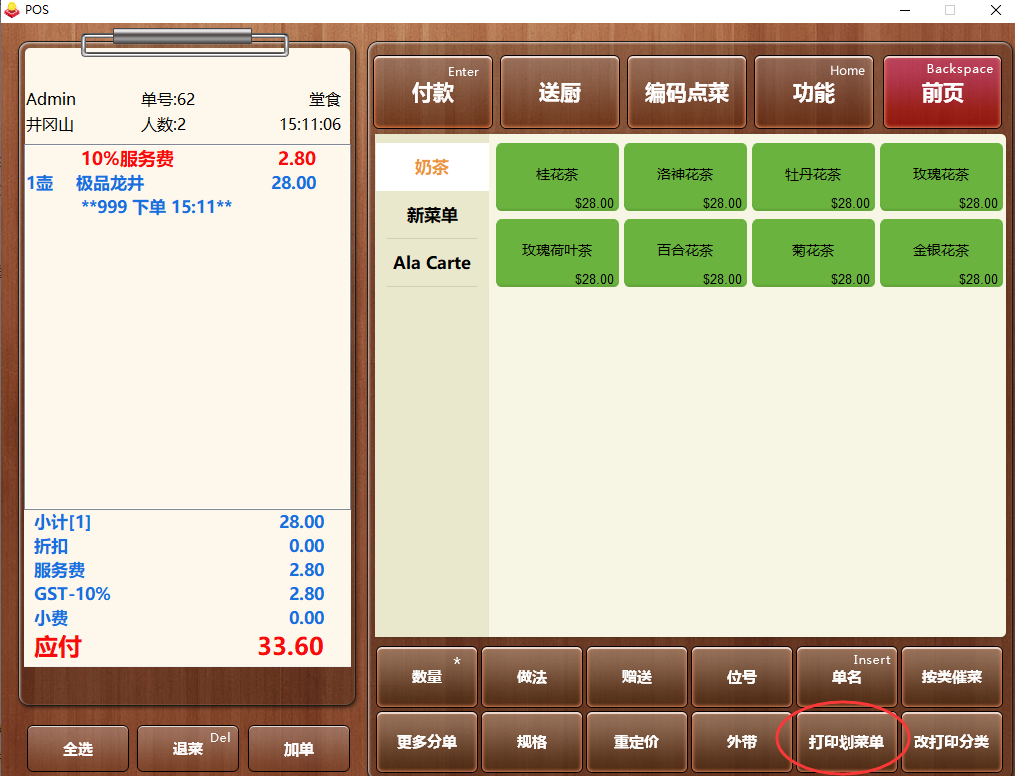This screenshot has width=1015, height=776.
Task: Open the Ala Carte category
Action: pos(432,263)
